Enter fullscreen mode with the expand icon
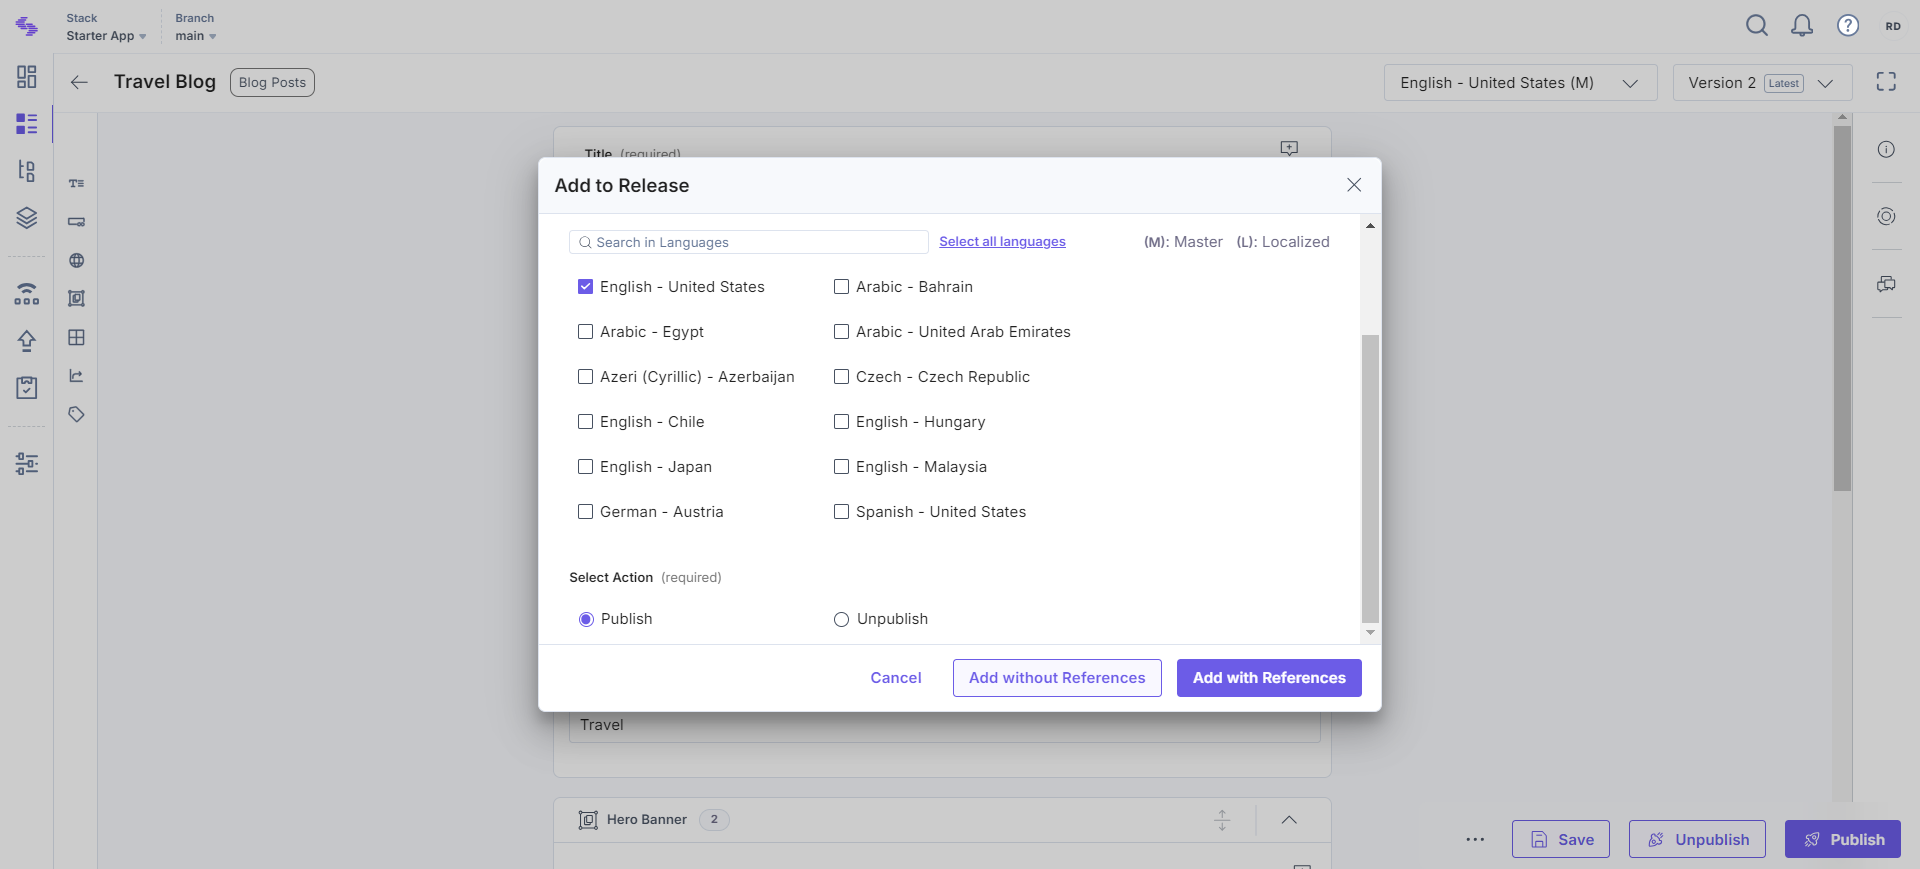 click(x=1886, y=82)
